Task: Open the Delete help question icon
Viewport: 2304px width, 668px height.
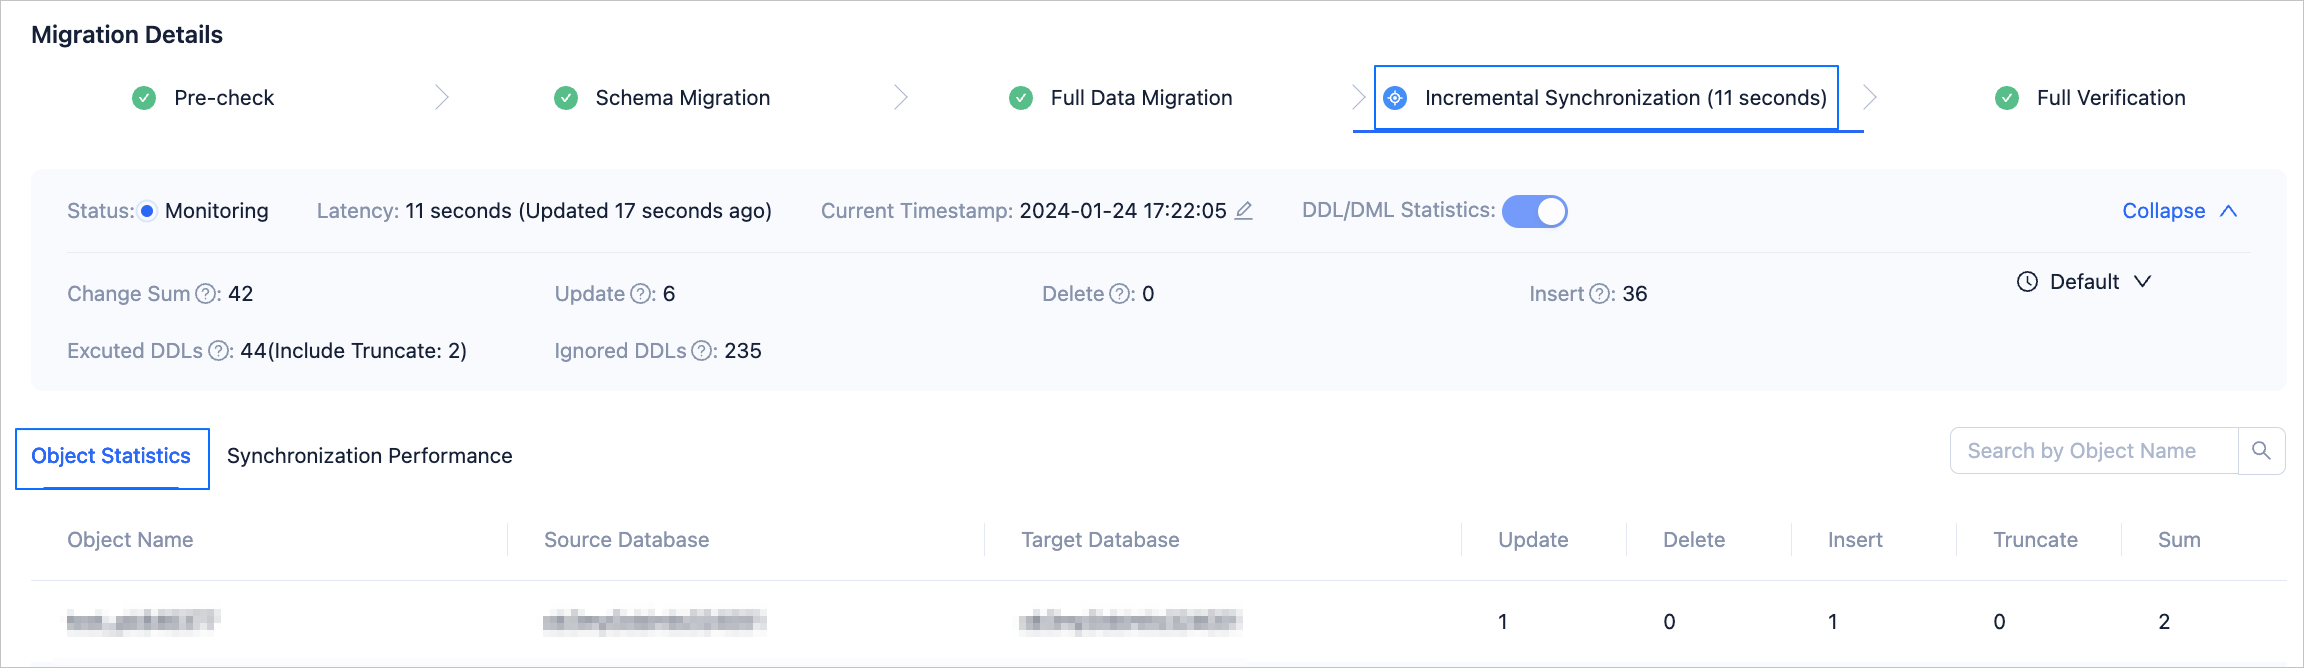Action: pyautogui.click(x=1119, y=294)
